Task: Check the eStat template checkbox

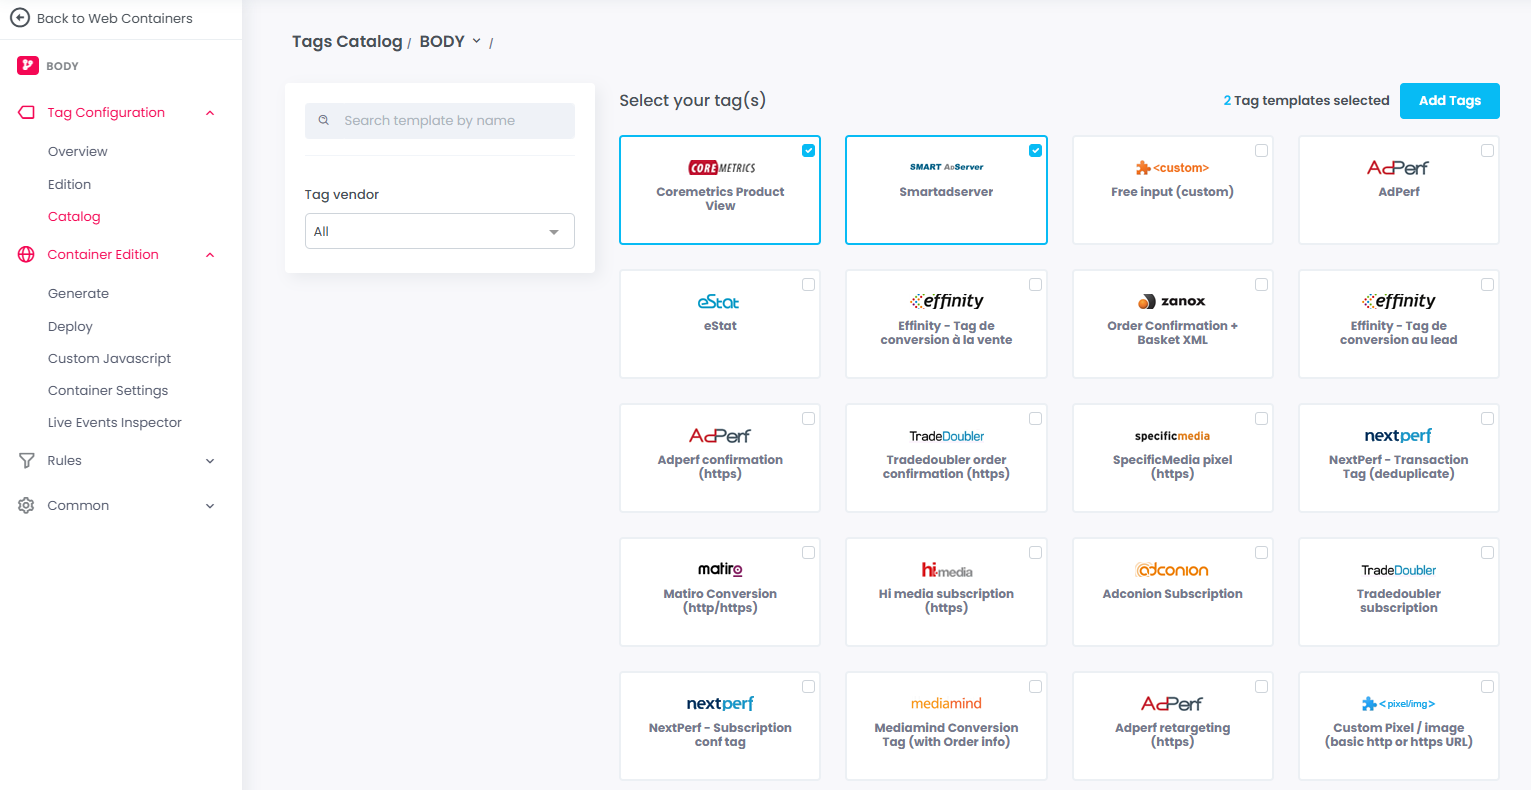Action: [x=808, y=285]
